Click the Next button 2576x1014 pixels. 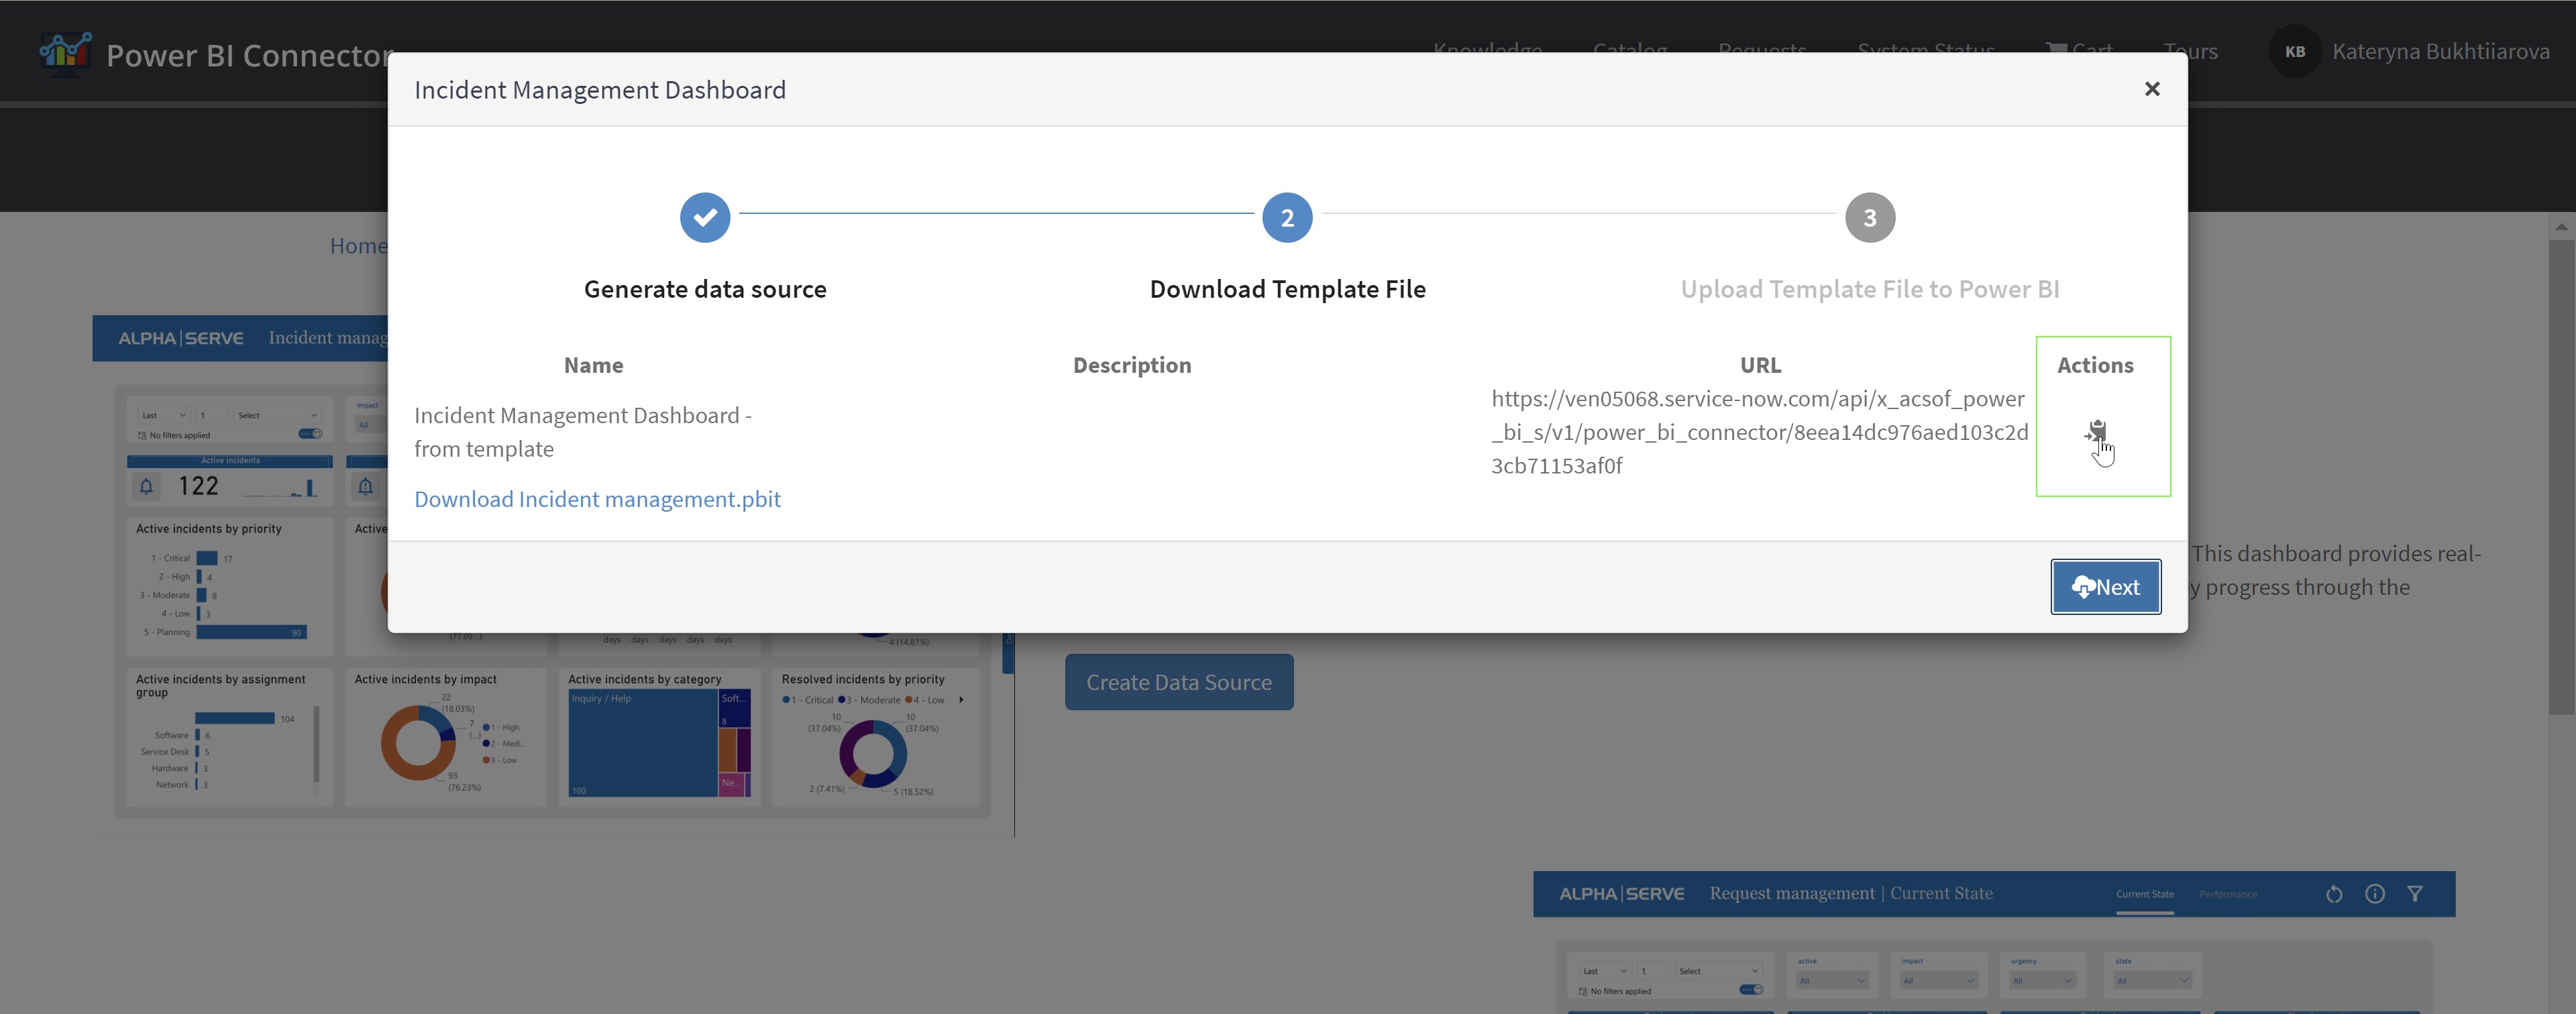point(2105,587)
